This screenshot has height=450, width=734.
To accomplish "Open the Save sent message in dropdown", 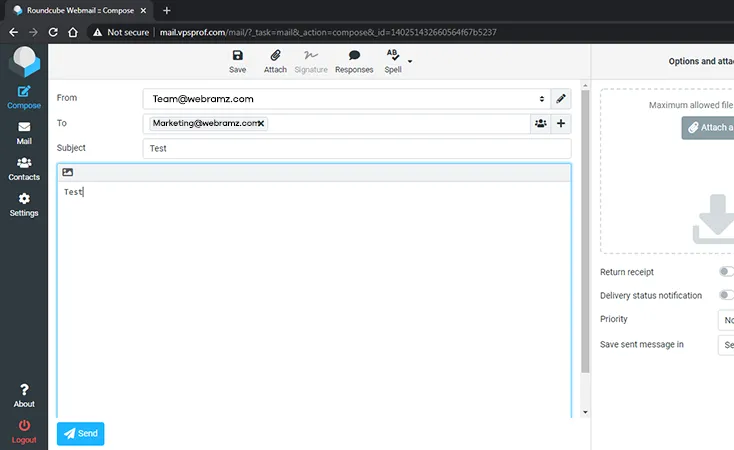I will click(726, 345).
